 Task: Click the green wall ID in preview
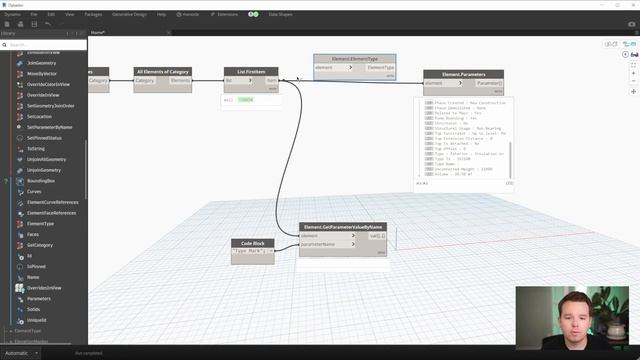point(245,100)
